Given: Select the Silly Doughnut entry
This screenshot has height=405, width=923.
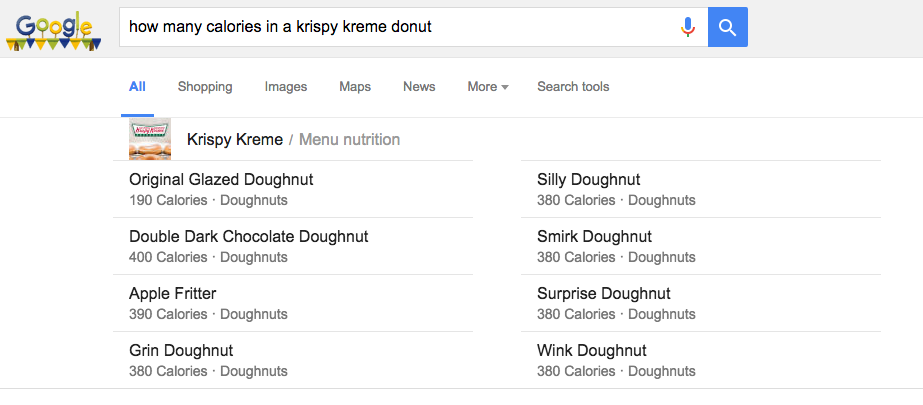Looking at the screenshot, I should pos(589,180).
